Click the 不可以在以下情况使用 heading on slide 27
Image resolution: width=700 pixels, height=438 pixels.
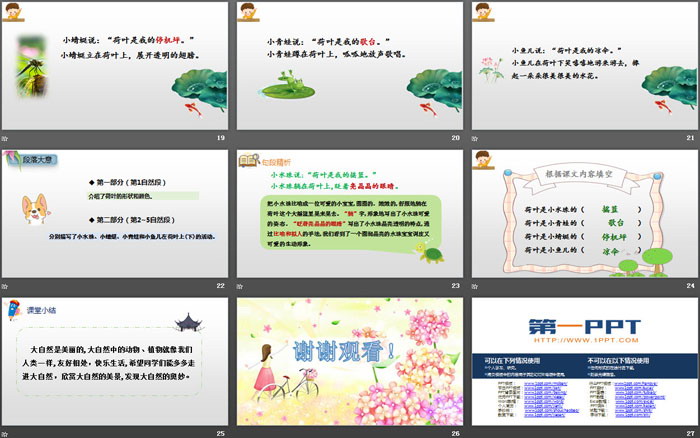pos(618,360)
